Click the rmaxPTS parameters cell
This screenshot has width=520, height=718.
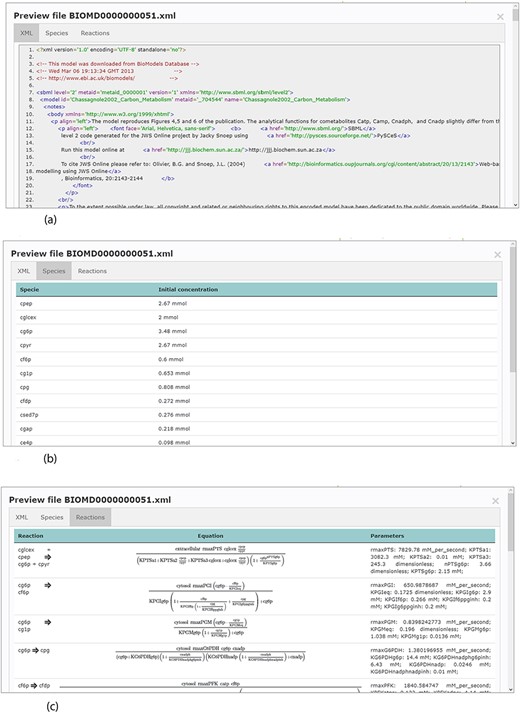point(430,560)
